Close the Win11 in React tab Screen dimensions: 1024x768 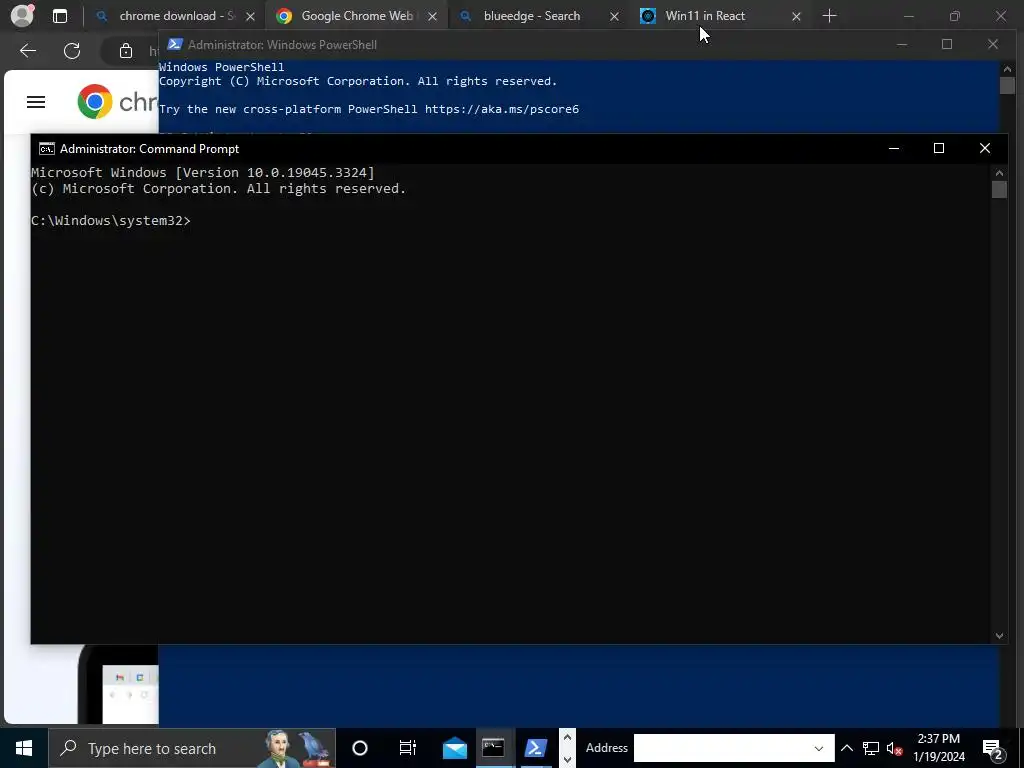click(x=796, y=16)
